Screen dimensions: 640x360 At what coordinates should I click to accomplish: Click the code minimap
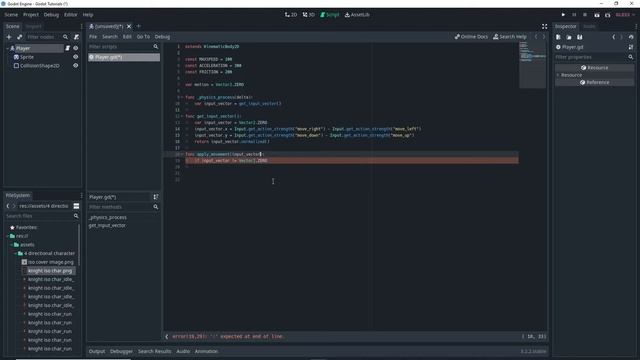pyautogui.click(x=532, y=64)
